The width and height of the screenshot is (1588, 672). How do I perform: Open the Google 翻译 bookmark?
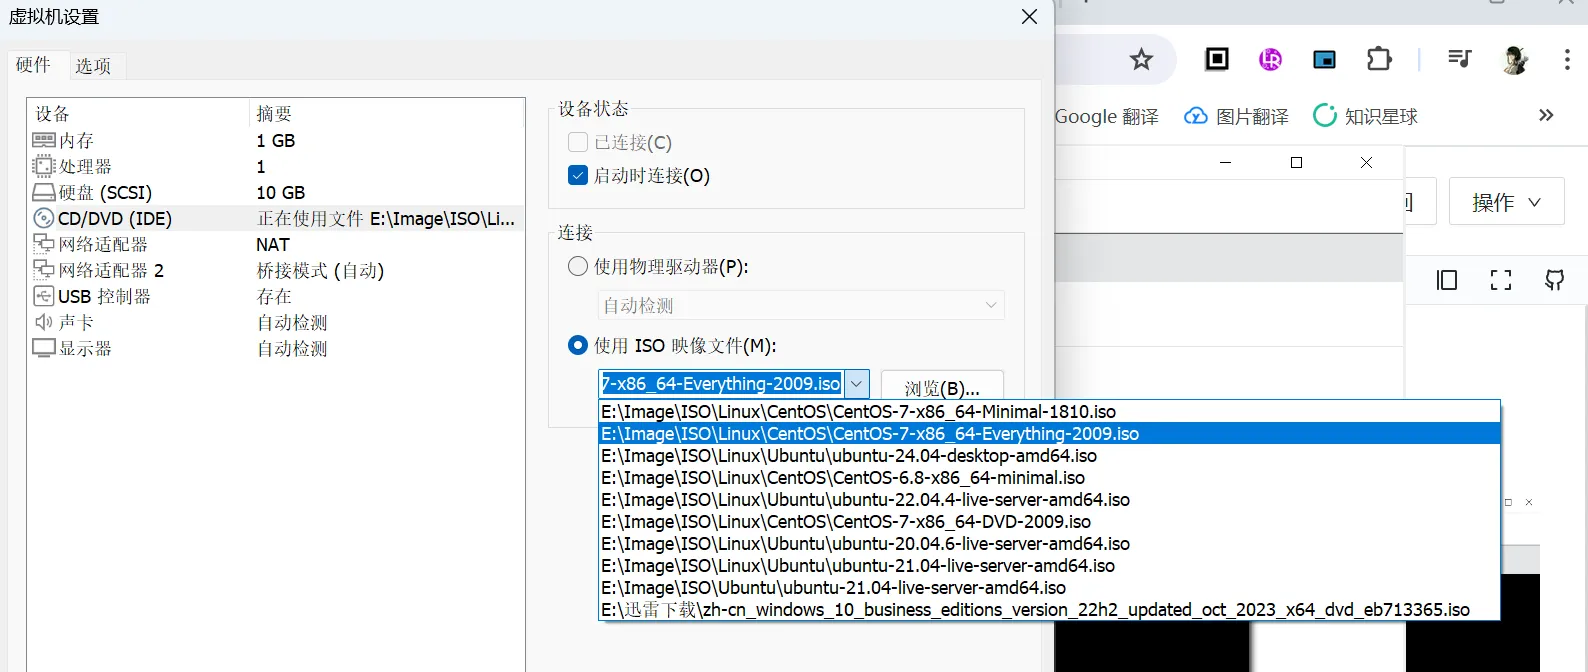click(1106, 116)
